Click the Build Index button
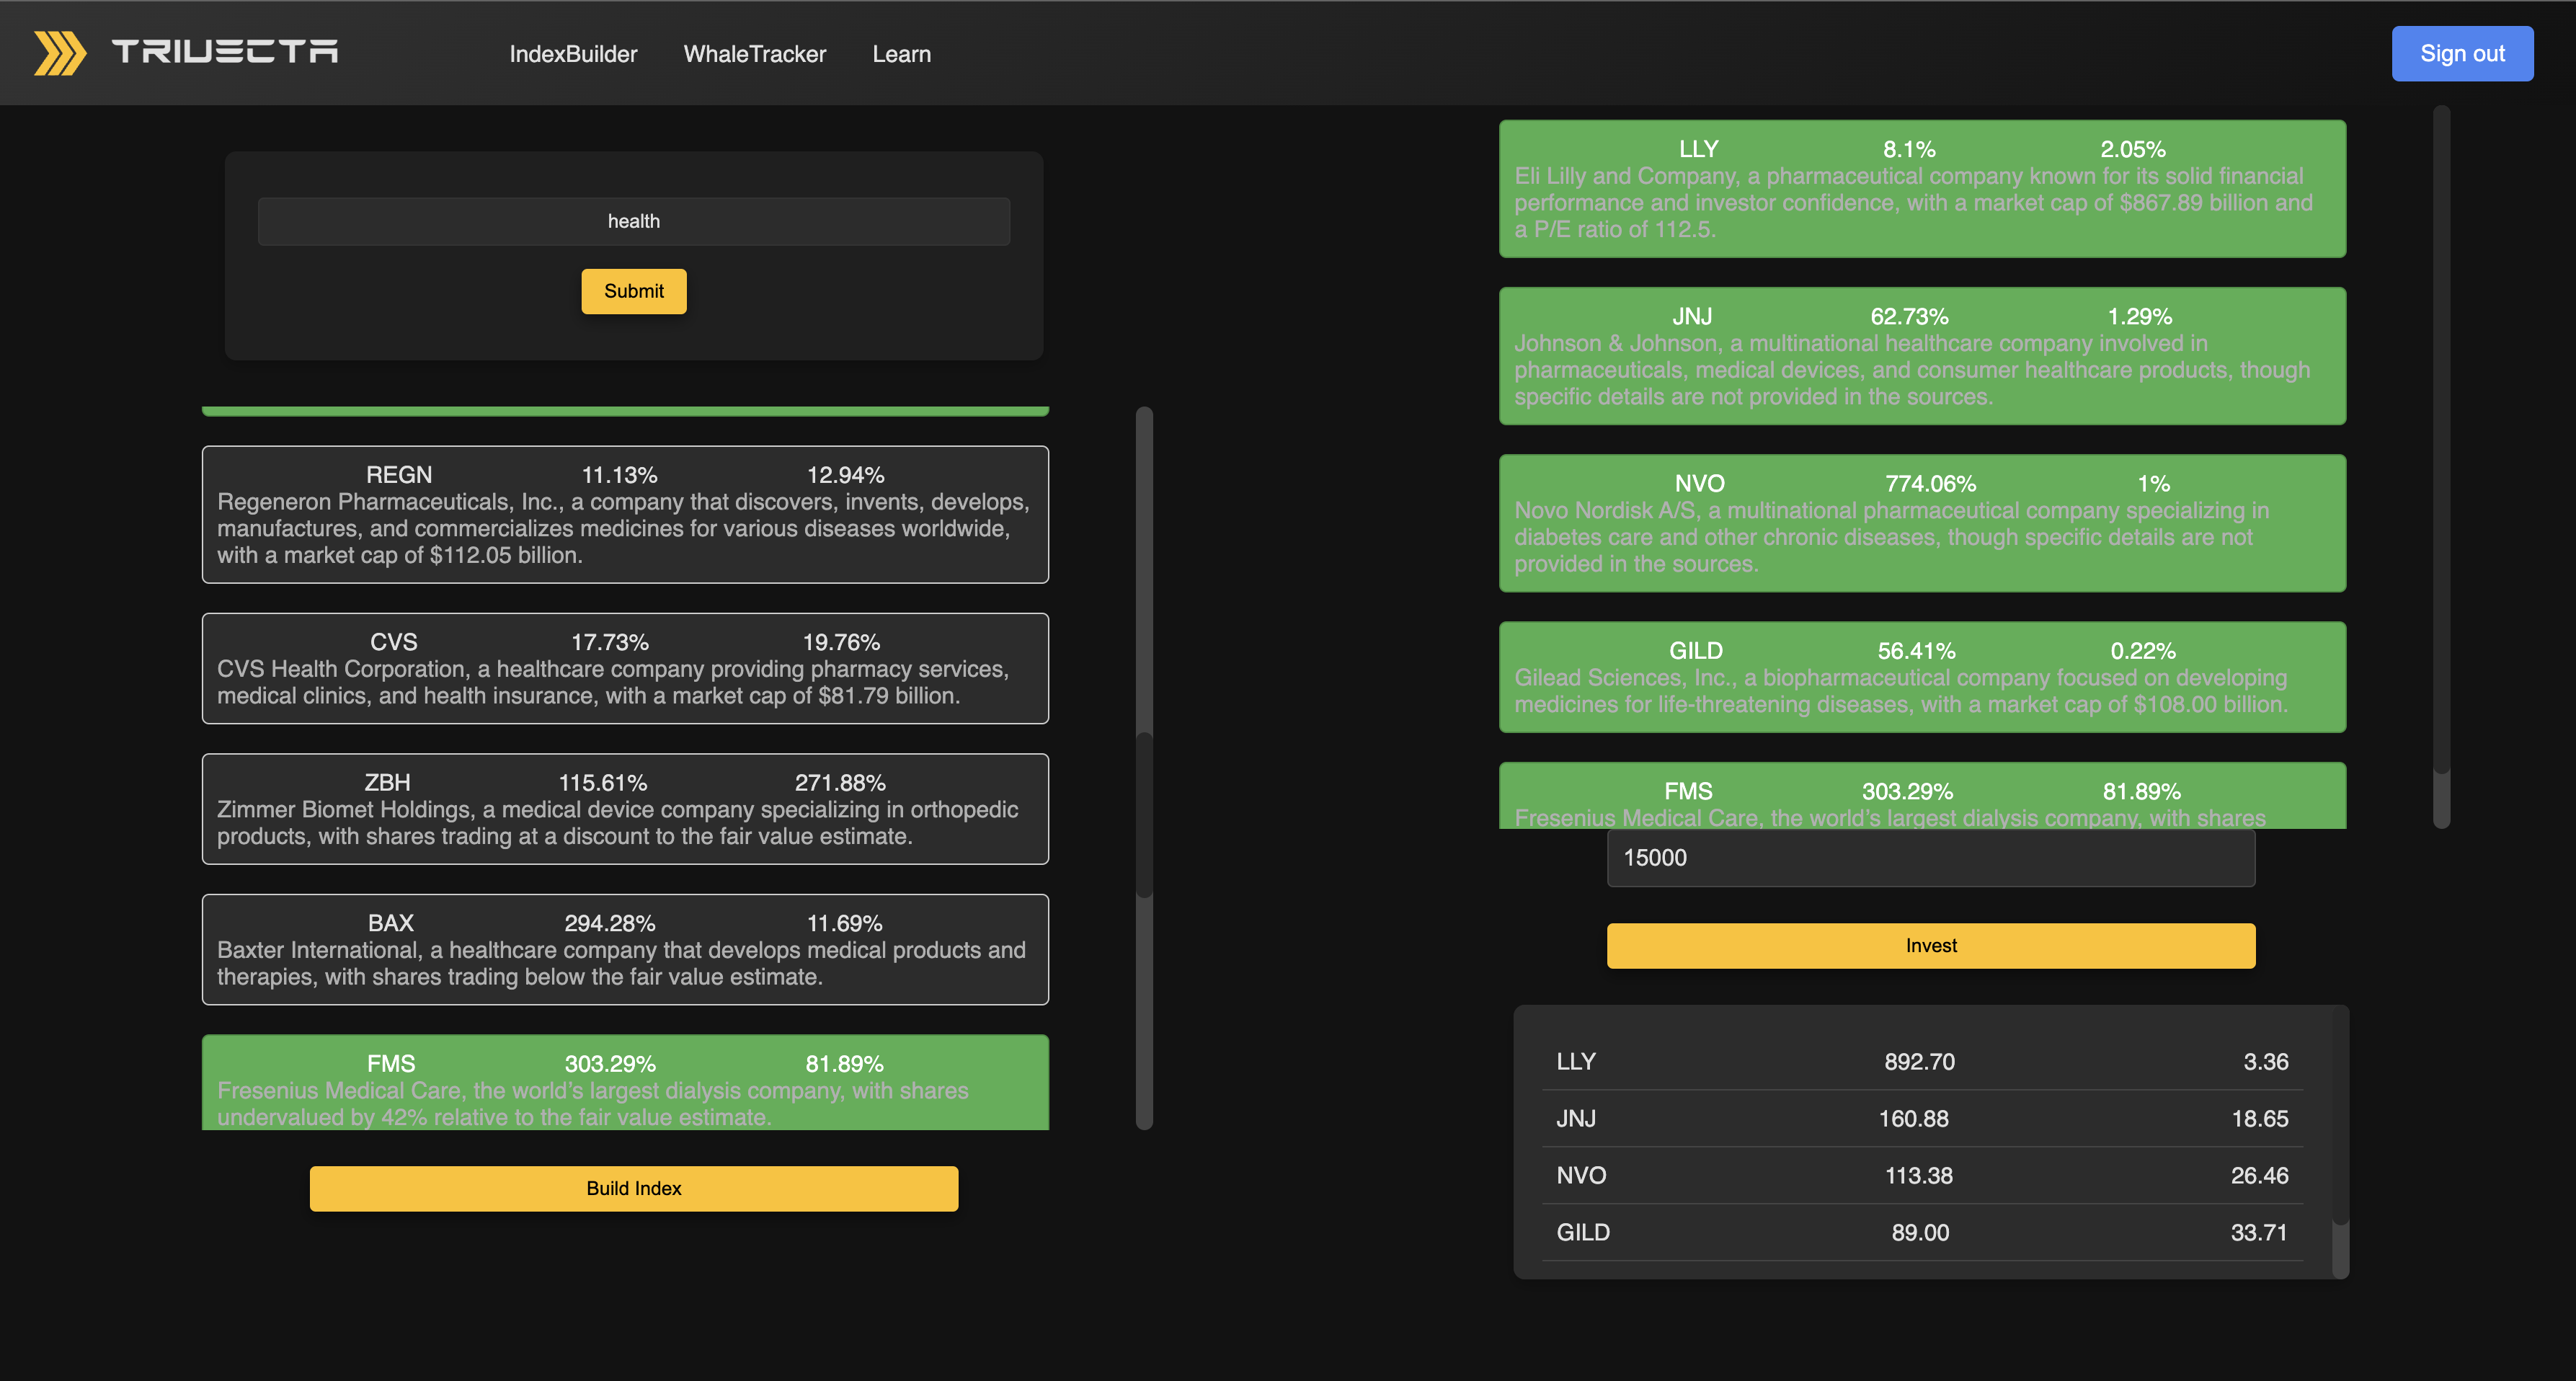Screen dimensions: 2576x1381 click(x=633, y=1188)
